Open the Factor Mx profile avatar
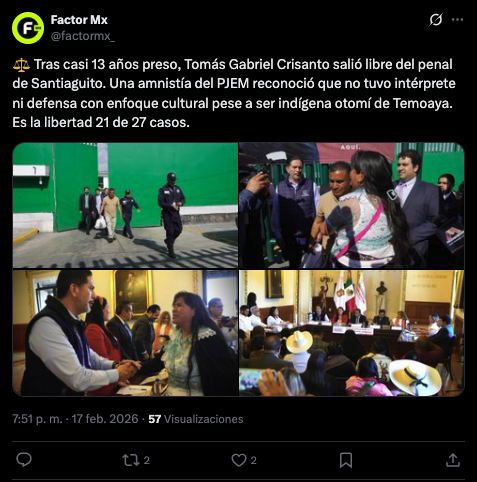The image size is (477, 482). [x=28, y=28]
